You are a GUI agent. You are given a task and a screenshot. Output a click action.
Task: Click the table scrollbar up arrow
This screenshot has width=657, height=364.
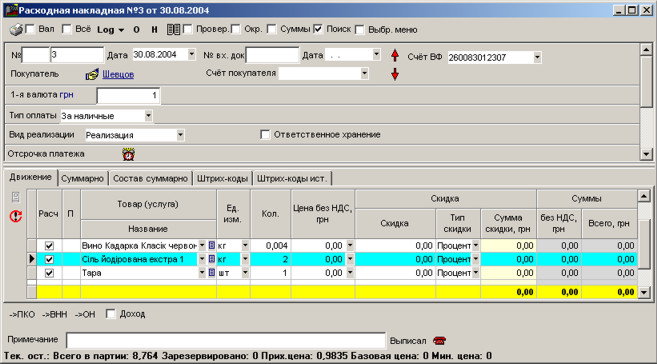[644, 195]
